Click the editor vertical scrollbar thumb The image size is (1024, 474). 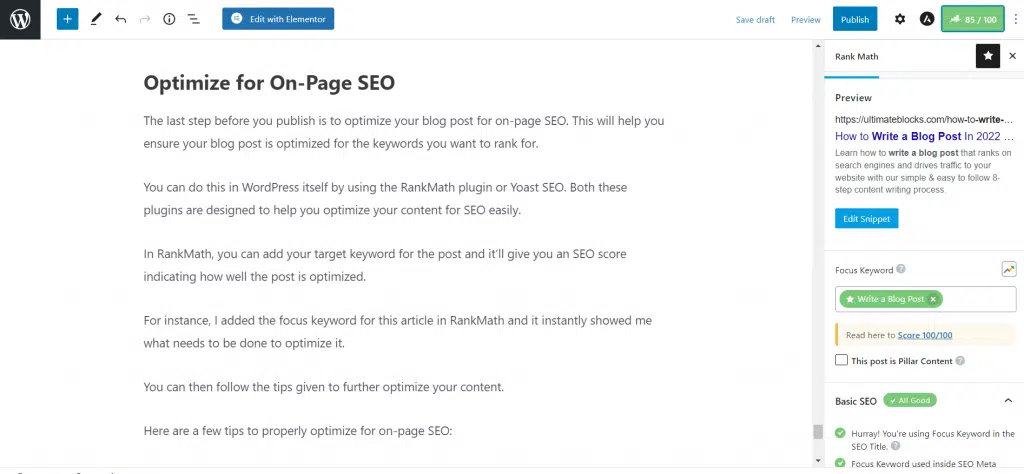(817, 432)
